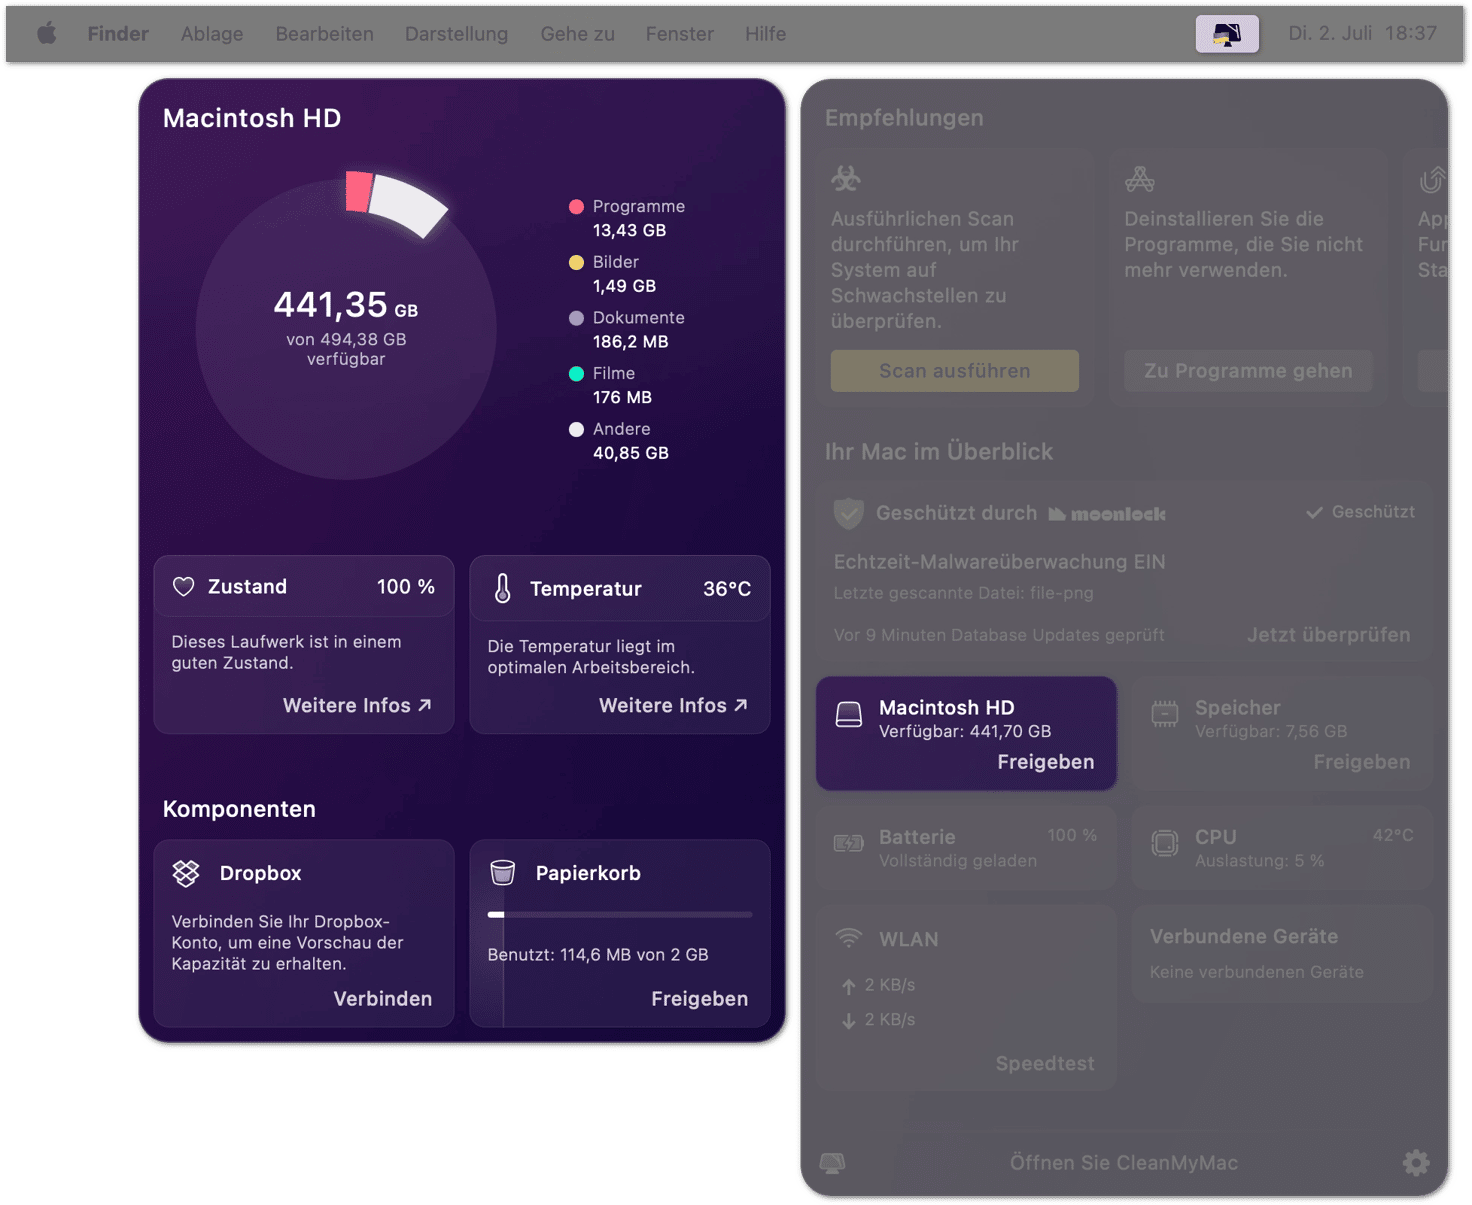Click the CPU 42°C reading
Screen dimensions: 1472x1205
click(x=1393, y=835)
